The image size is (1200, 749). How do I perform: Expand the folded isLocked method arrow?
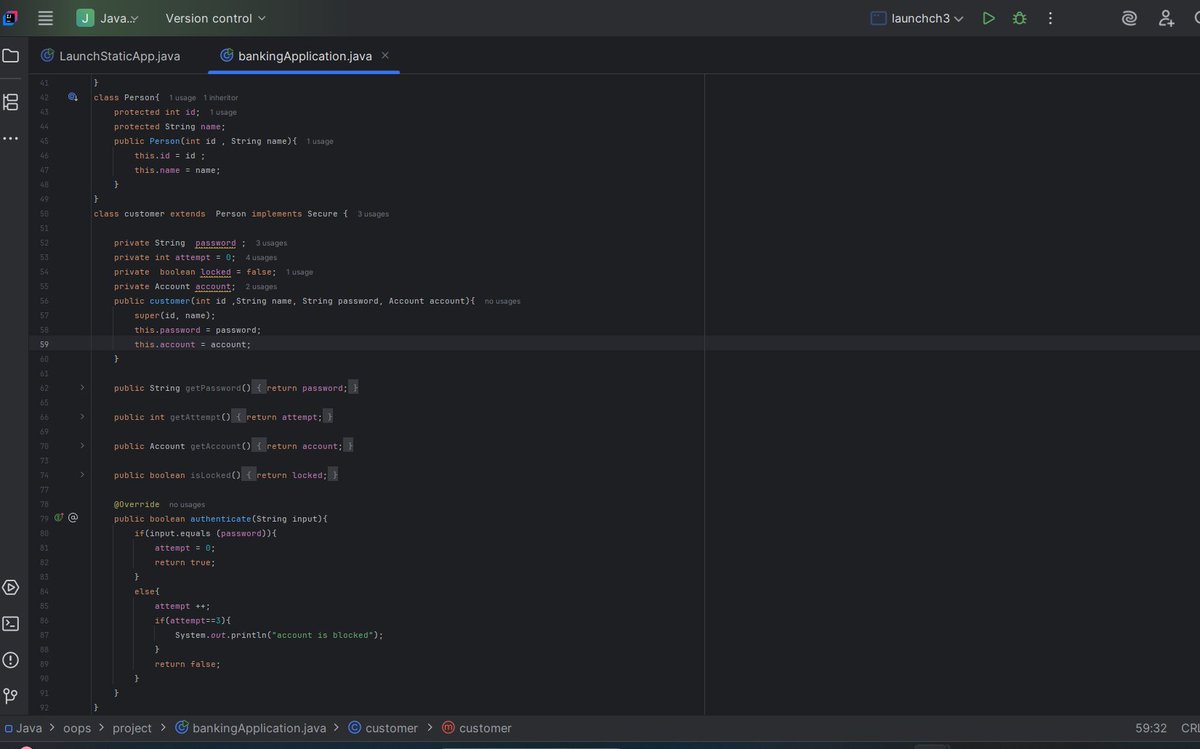click(x=82, y=474)
